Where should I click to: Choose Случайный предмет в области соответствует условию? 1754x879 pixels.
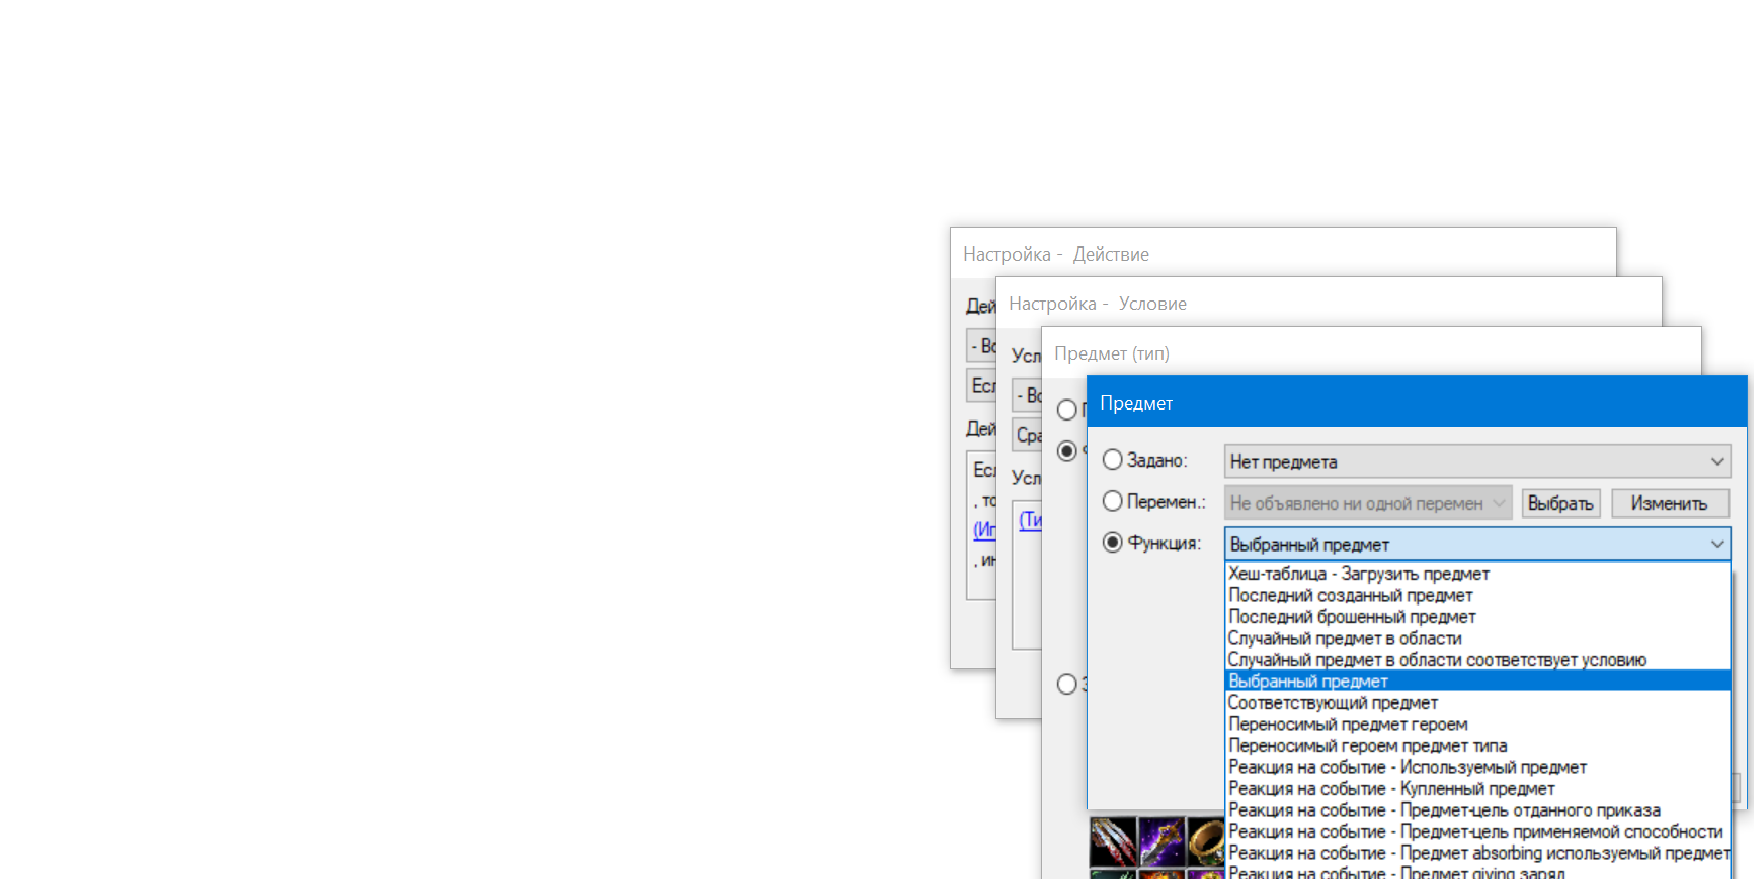click(x=1478, y=660)
